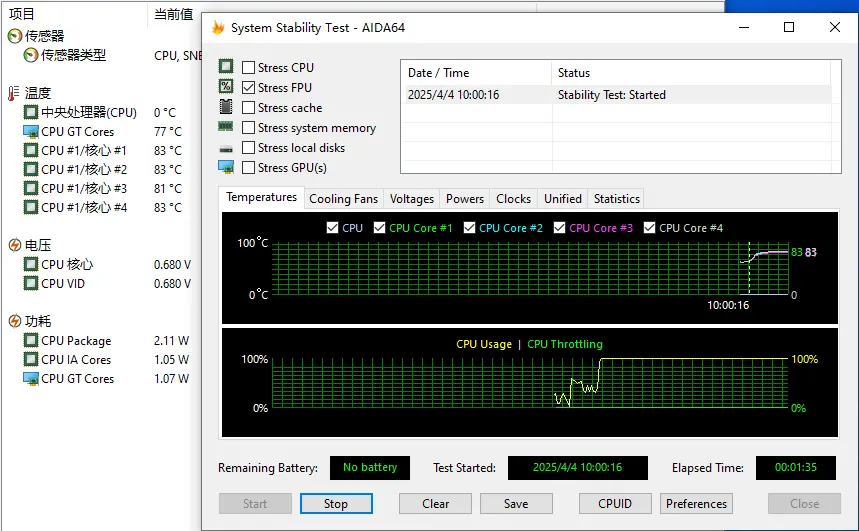Open the Voltages tab
This screenshot has width=859, height=531.
[x=412, y=199]
